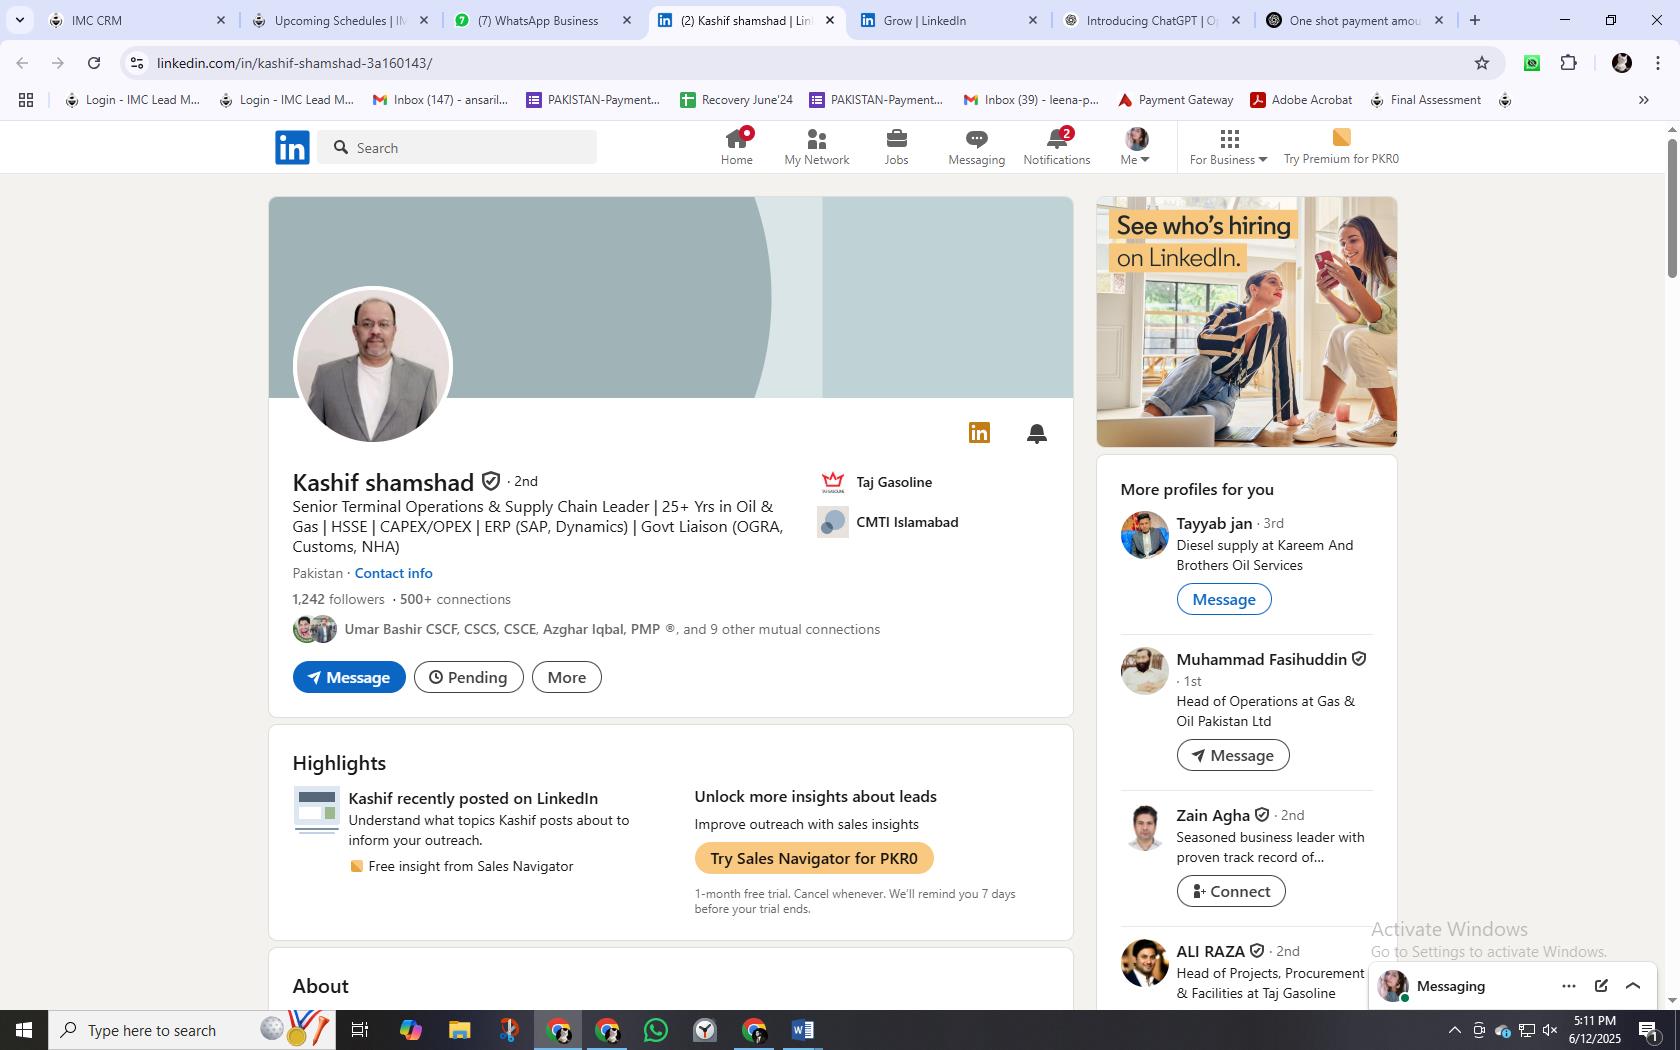Bookmark this page with star icon

[1482, 63]
